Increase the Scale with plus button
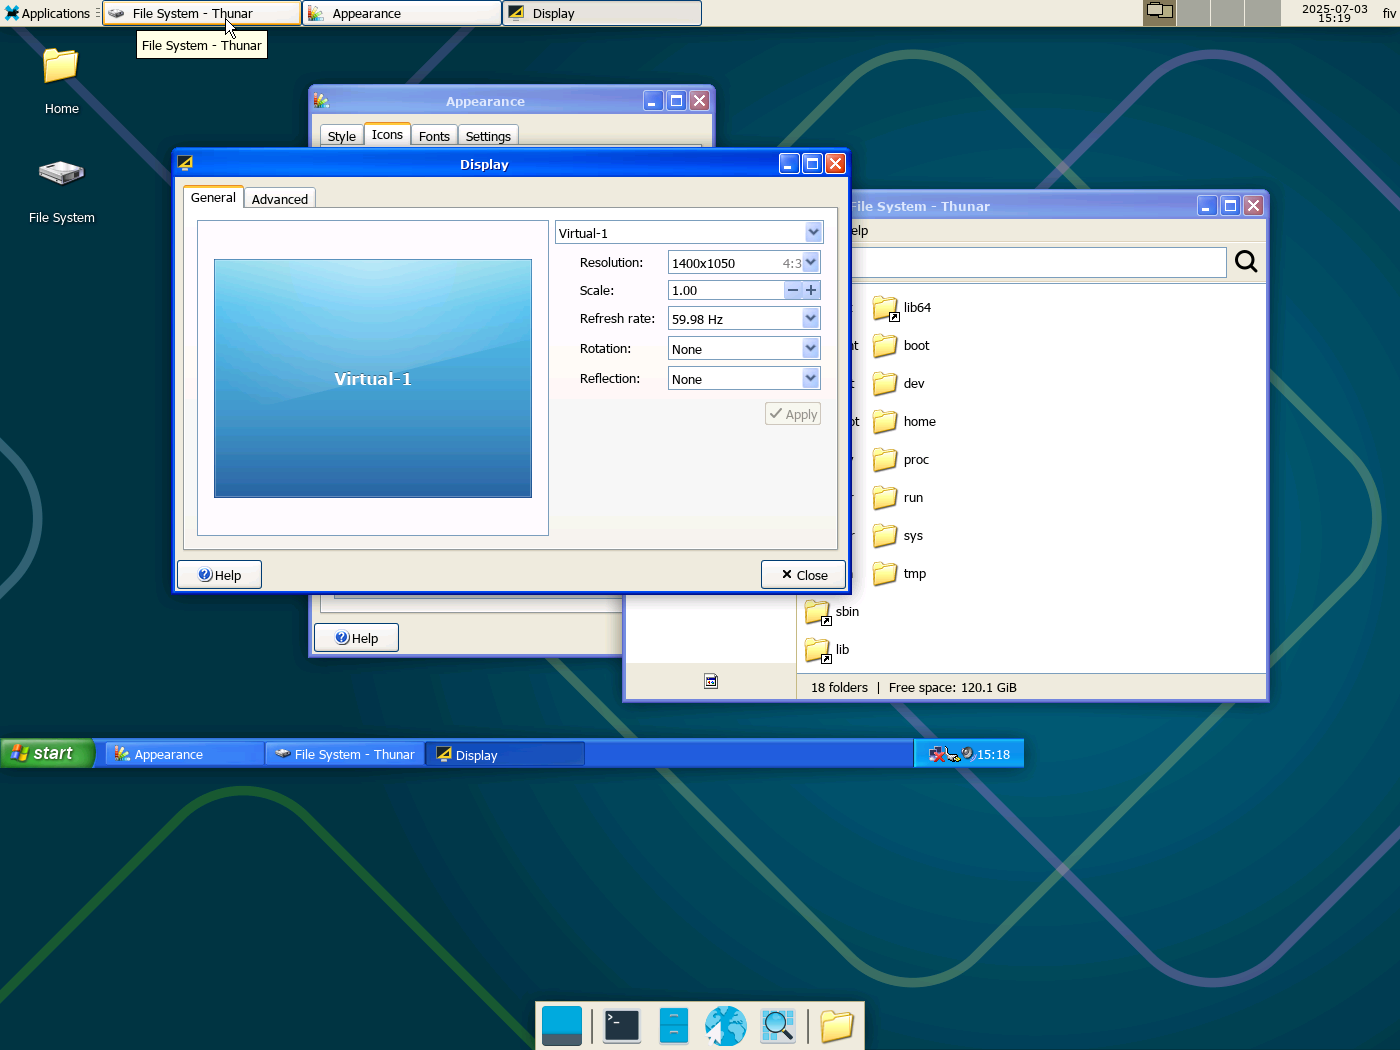Image resolution: width=1400 pixels, height=1050 pixels. tap(811, 290)
